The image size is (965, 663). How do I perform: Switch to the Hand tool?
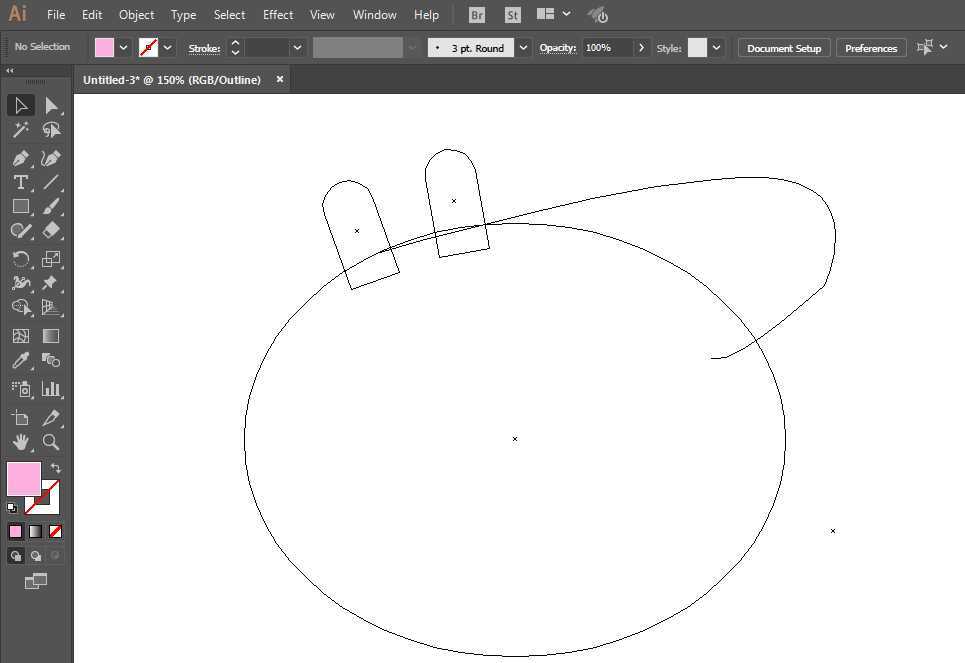click(20, 442)
